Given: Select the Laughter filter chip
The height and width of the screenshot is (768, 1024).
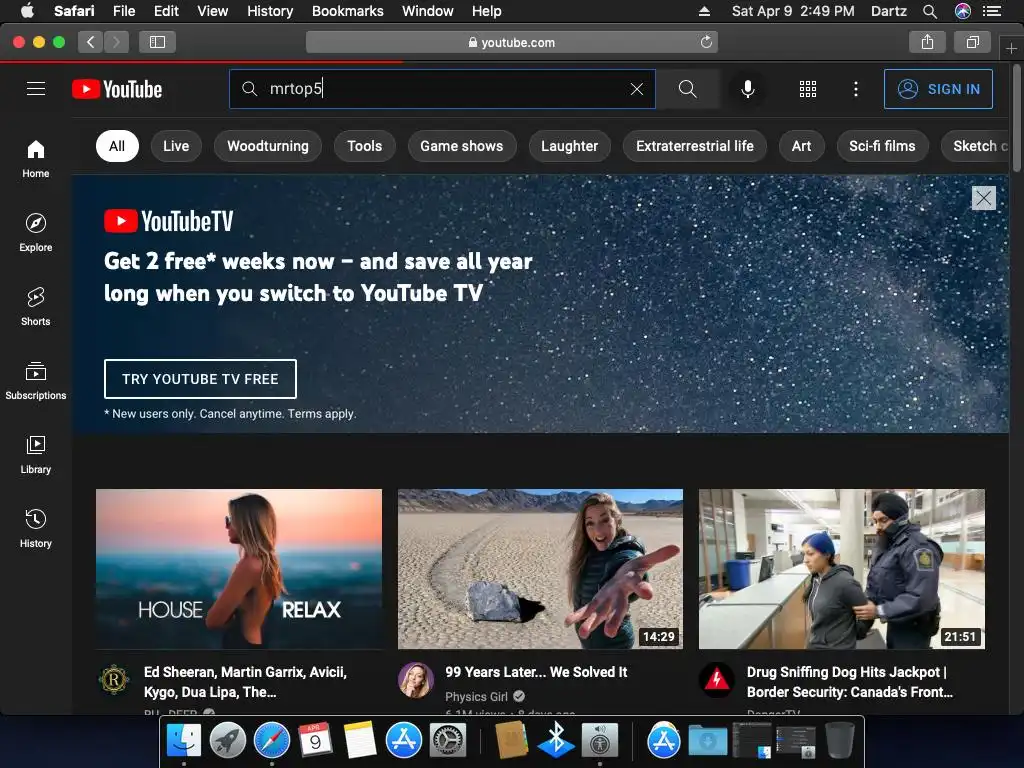Looking at the screenshot, I should tap(569, 146).
